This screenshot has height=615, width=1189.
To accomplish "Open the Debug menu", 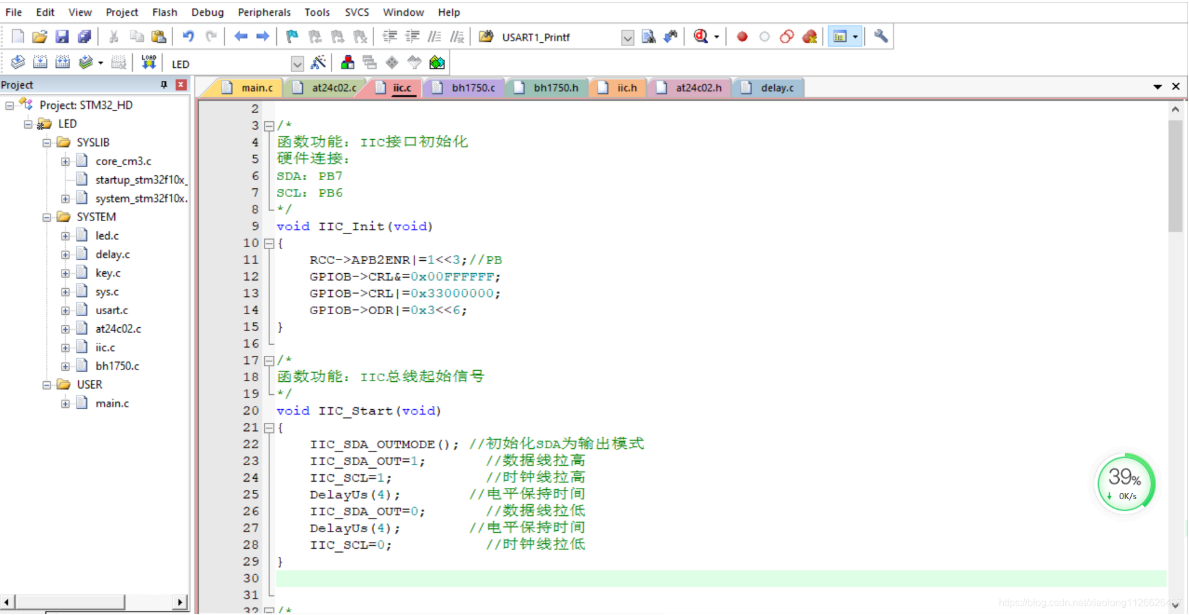I will click(208, 12).
